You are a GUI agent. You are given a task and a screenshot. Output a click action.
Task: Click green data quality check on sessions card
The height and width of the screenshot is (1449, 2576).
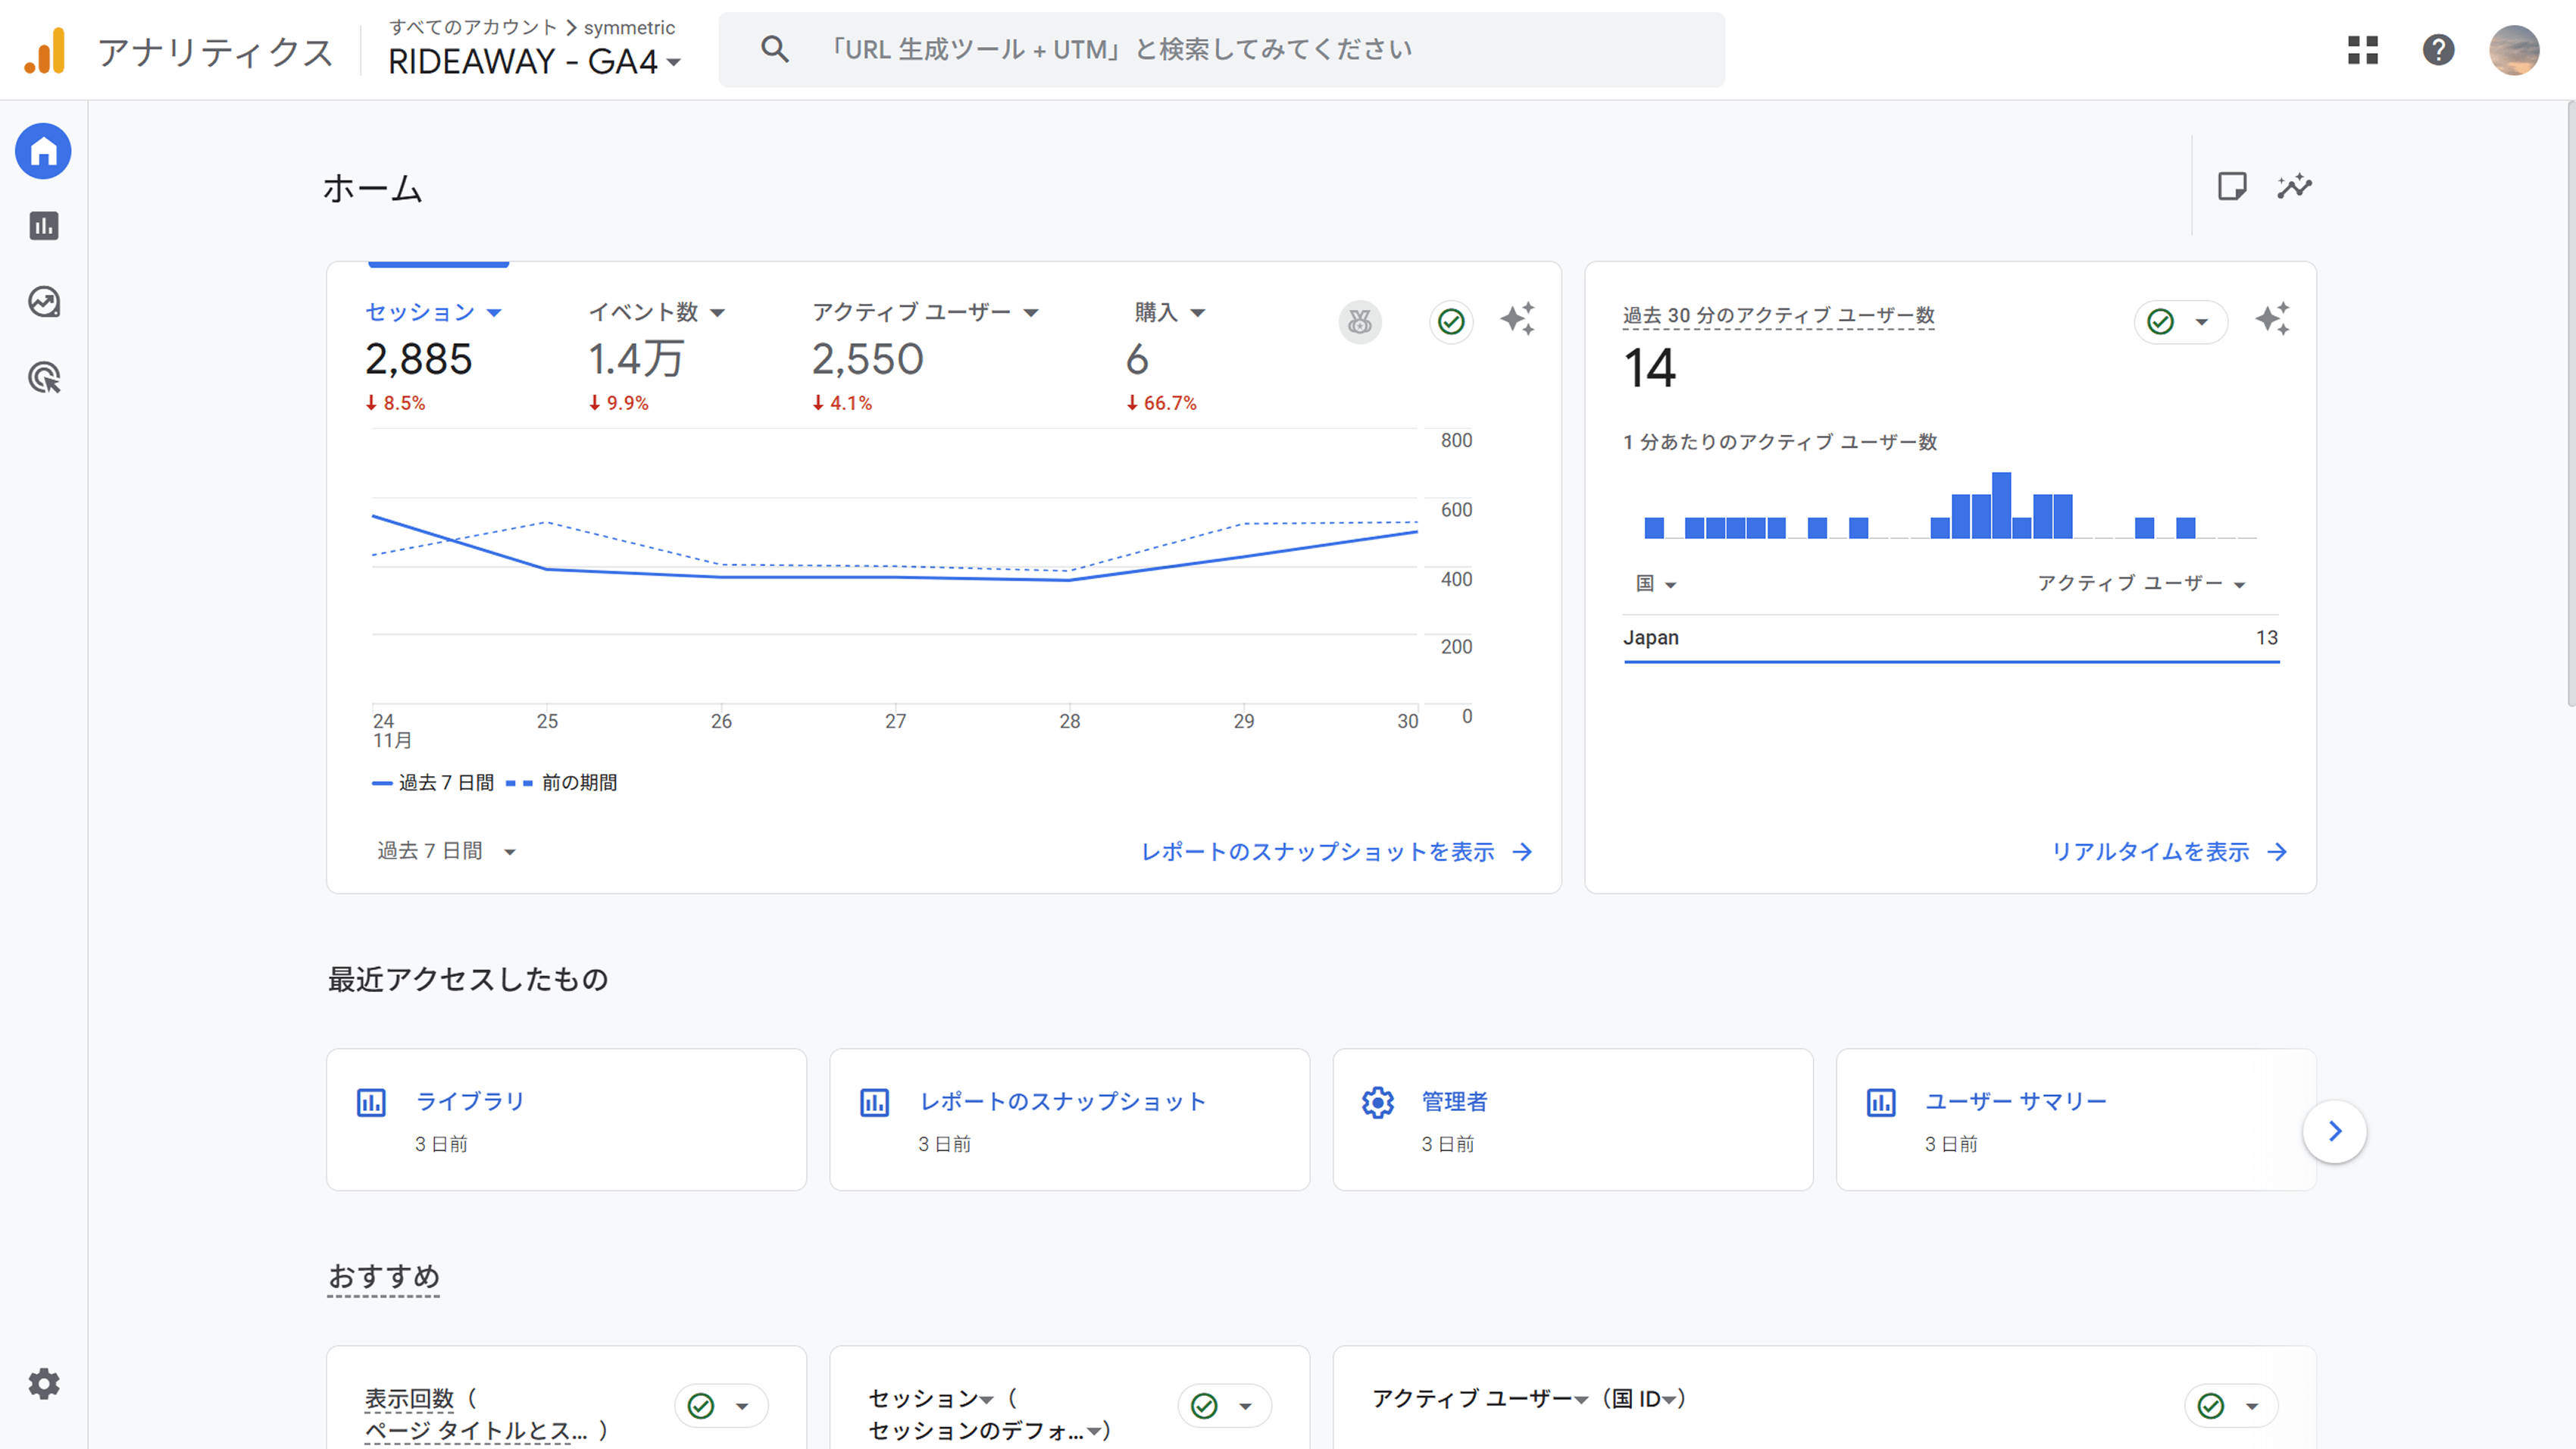[1451, 322]
